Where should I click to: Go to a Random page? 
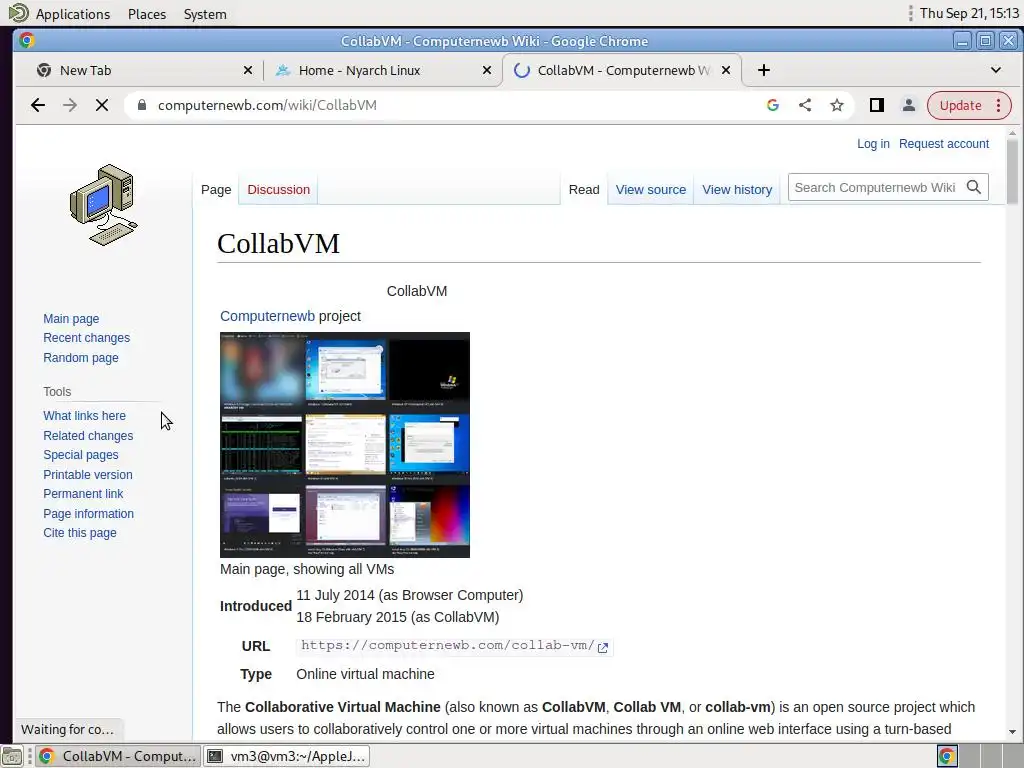[81, 358]
